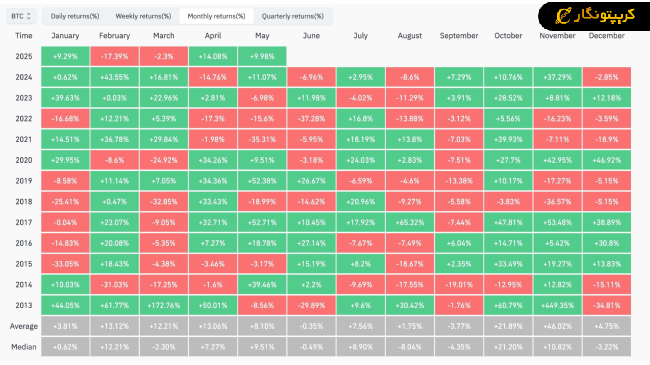Click the 2020 December +46.92% cell
Screen dimensions: 650x365
click(606, 160)
